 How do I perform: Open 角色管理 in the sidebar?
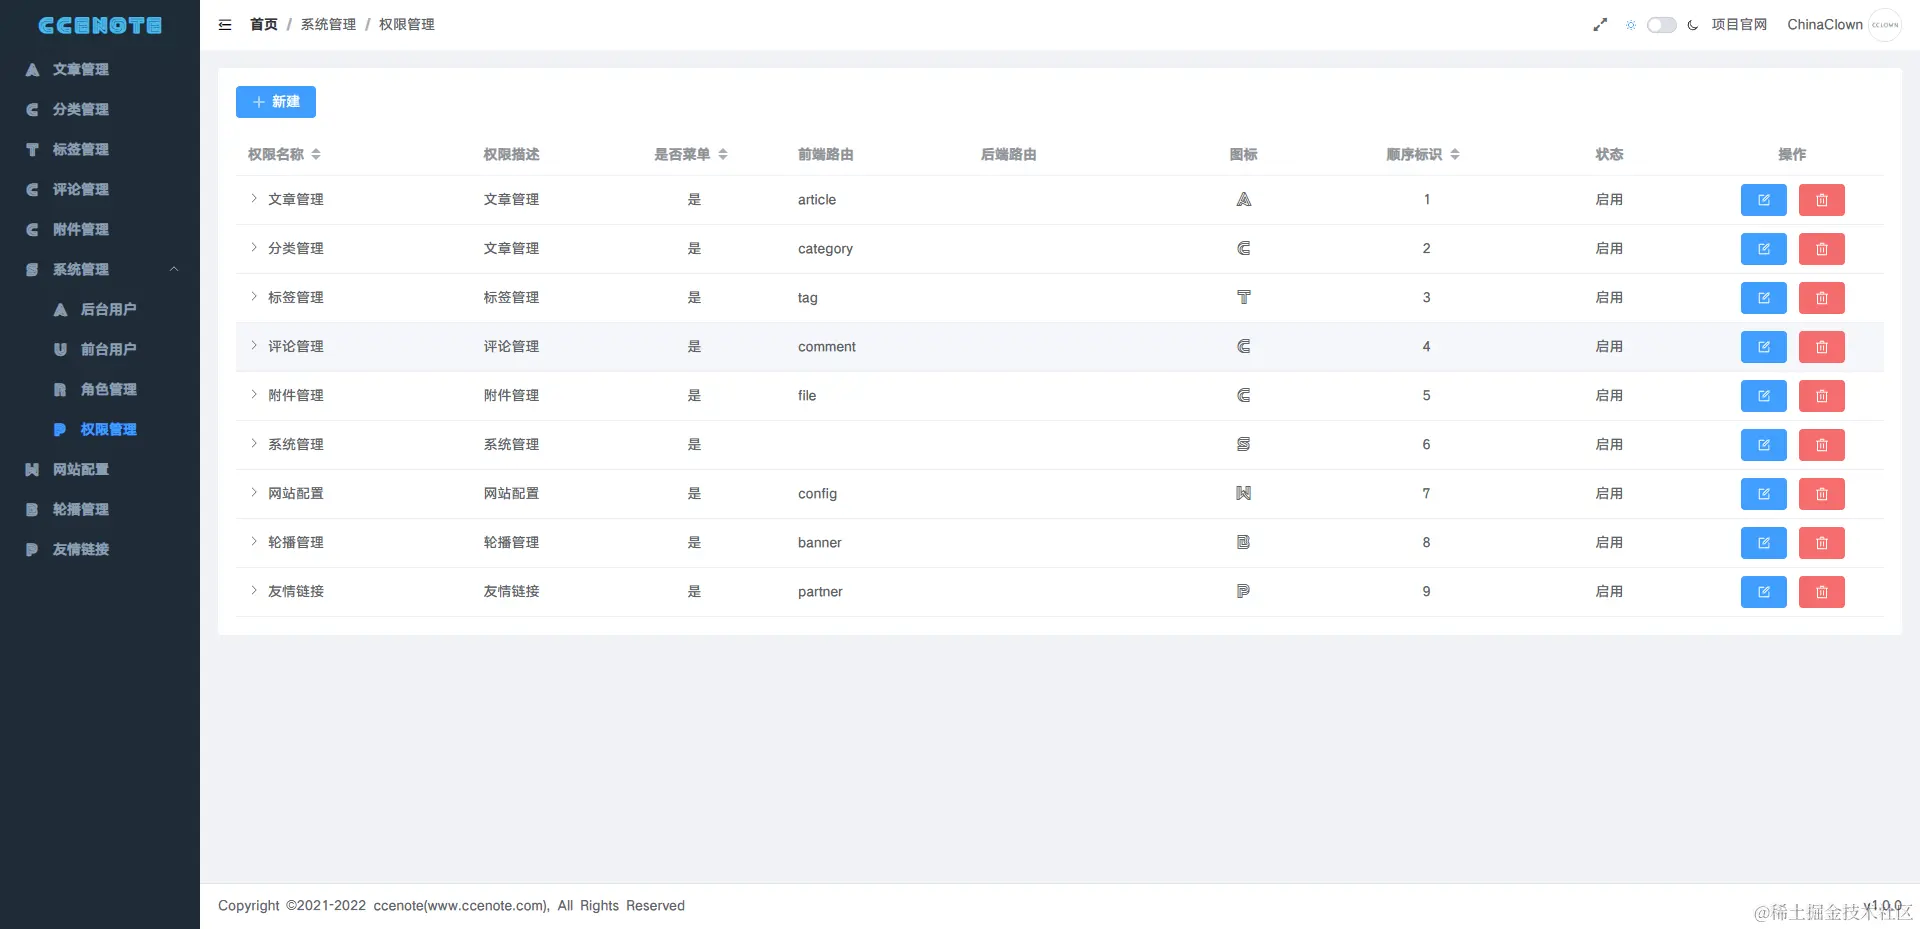tap(100, 389)
